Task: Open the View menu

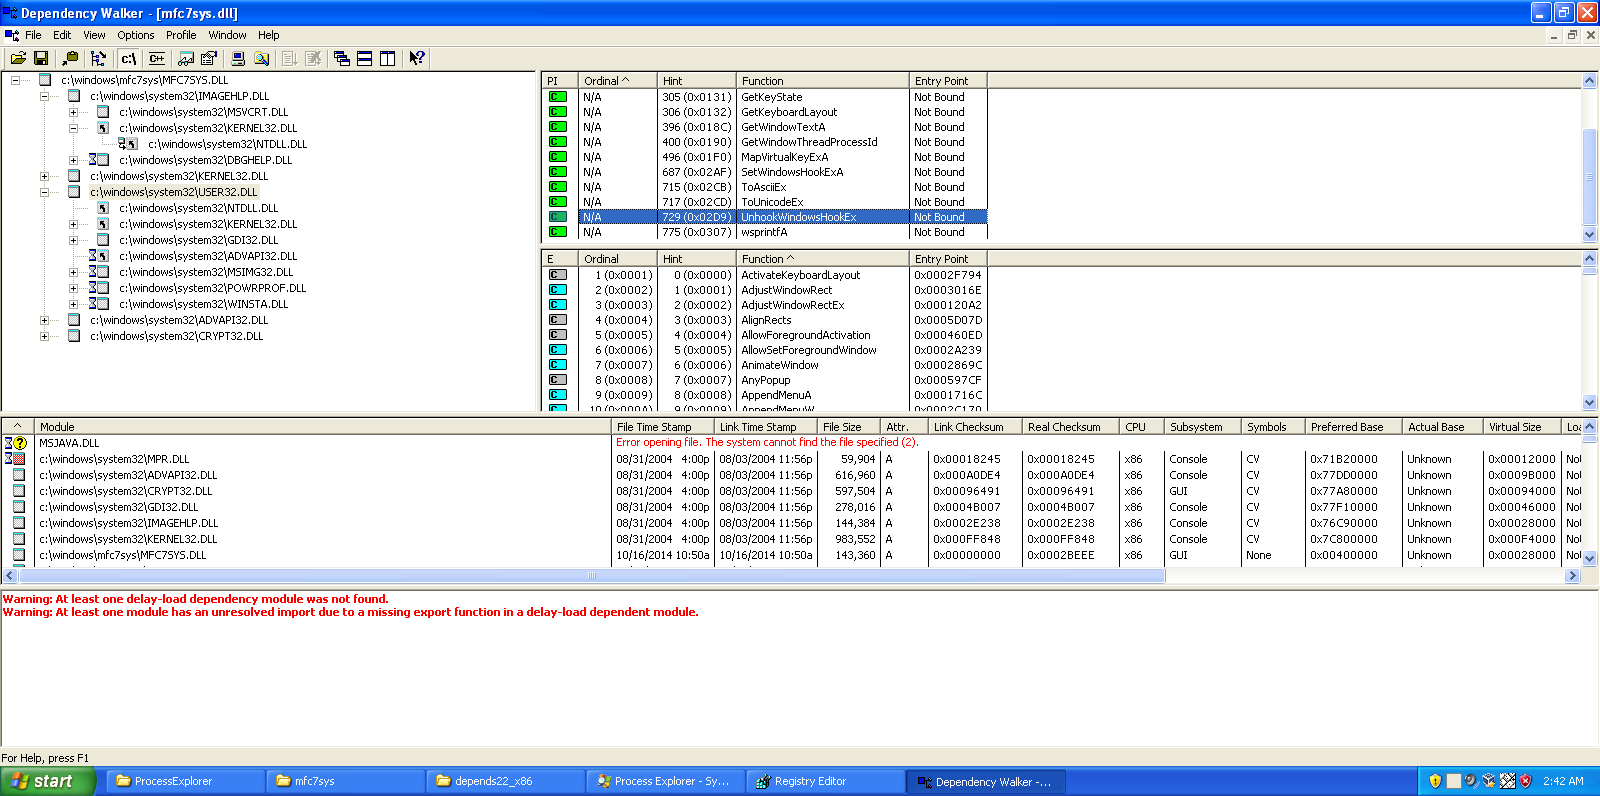Action: pyautogui.click(x=94, y=35)
